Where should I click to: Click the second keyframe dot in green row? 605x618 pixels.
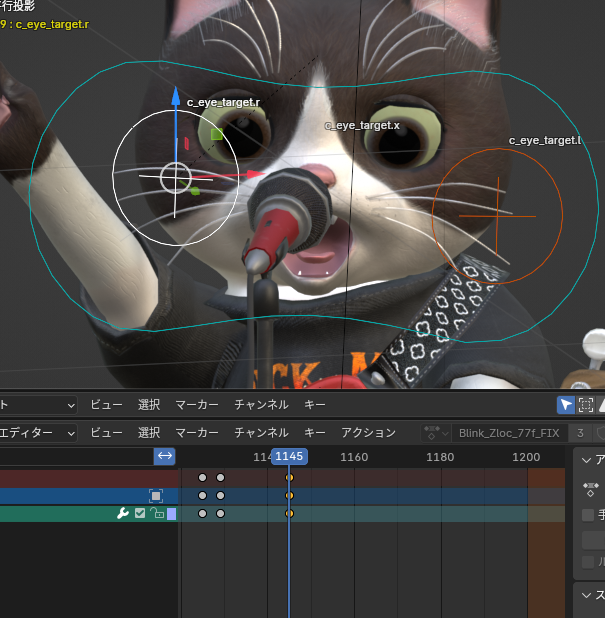(x=220, y=514)
